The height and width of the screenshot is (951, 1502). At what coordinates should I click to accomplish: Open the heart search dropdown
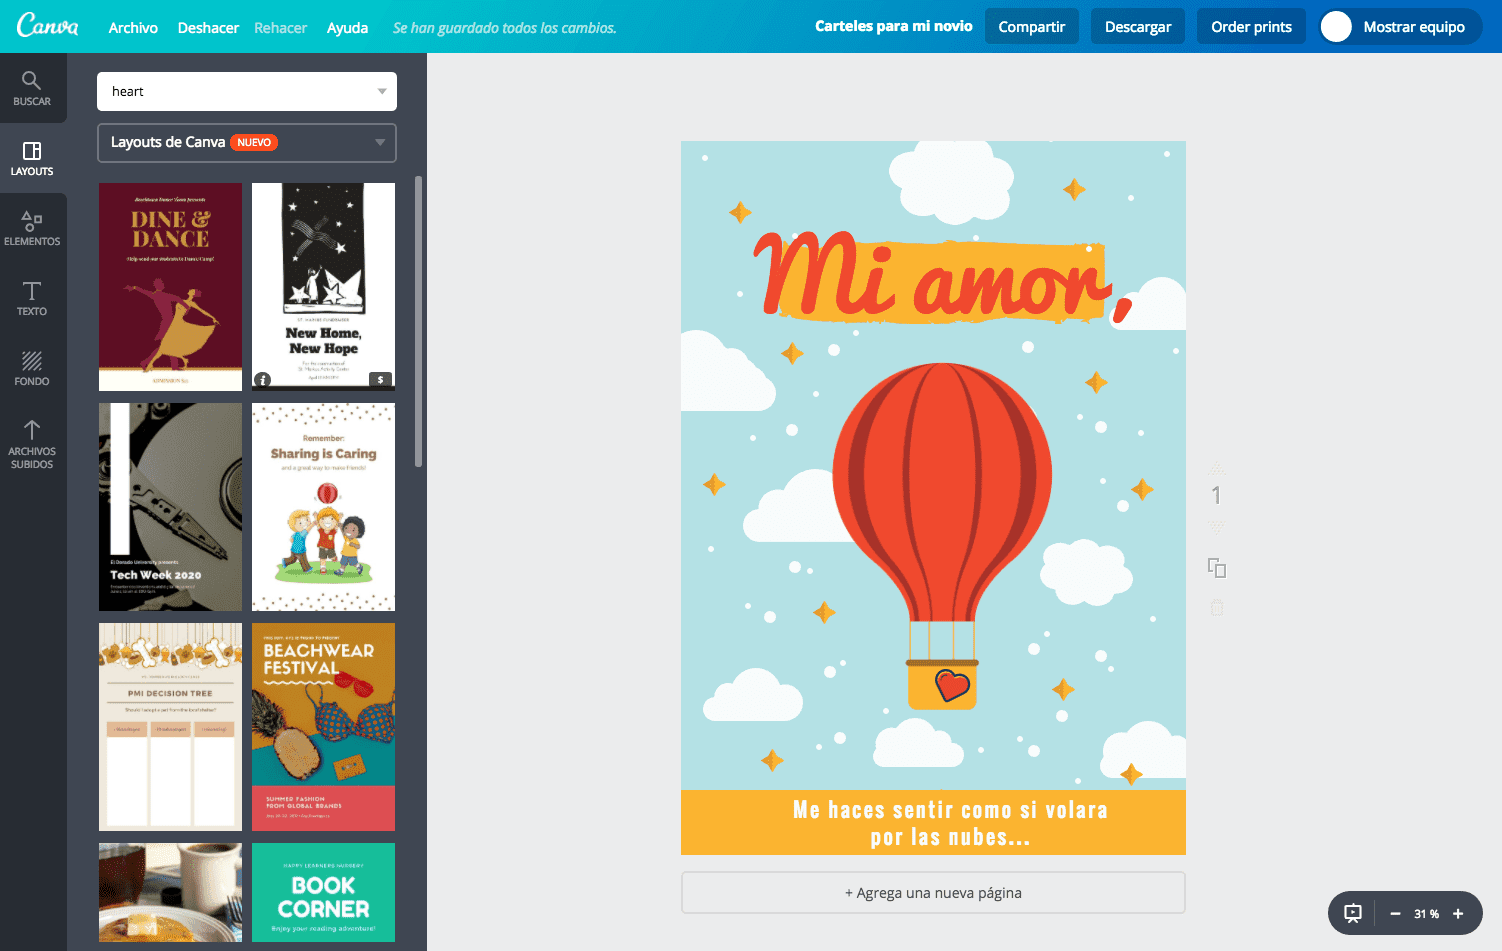(382, 91)
